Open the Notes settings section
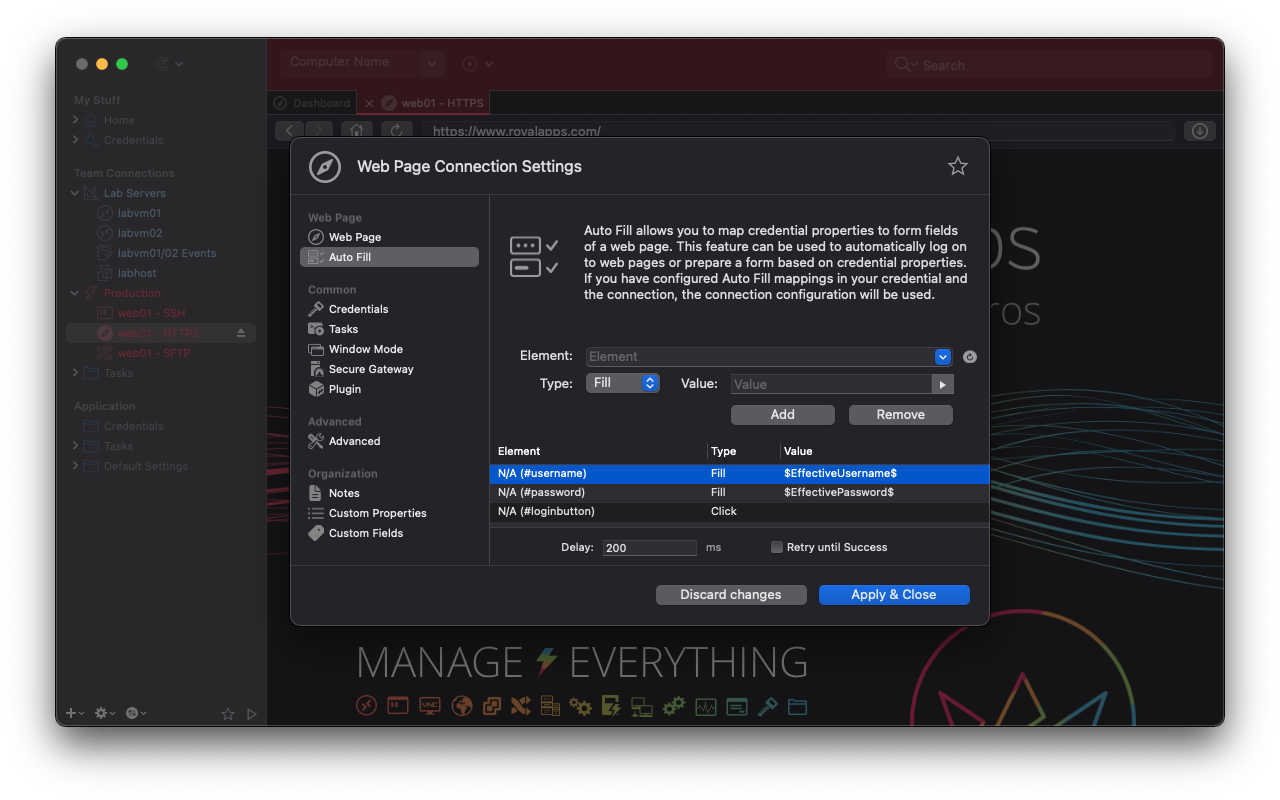This screenshot has height=800, width=1280. tap(344, 493)
